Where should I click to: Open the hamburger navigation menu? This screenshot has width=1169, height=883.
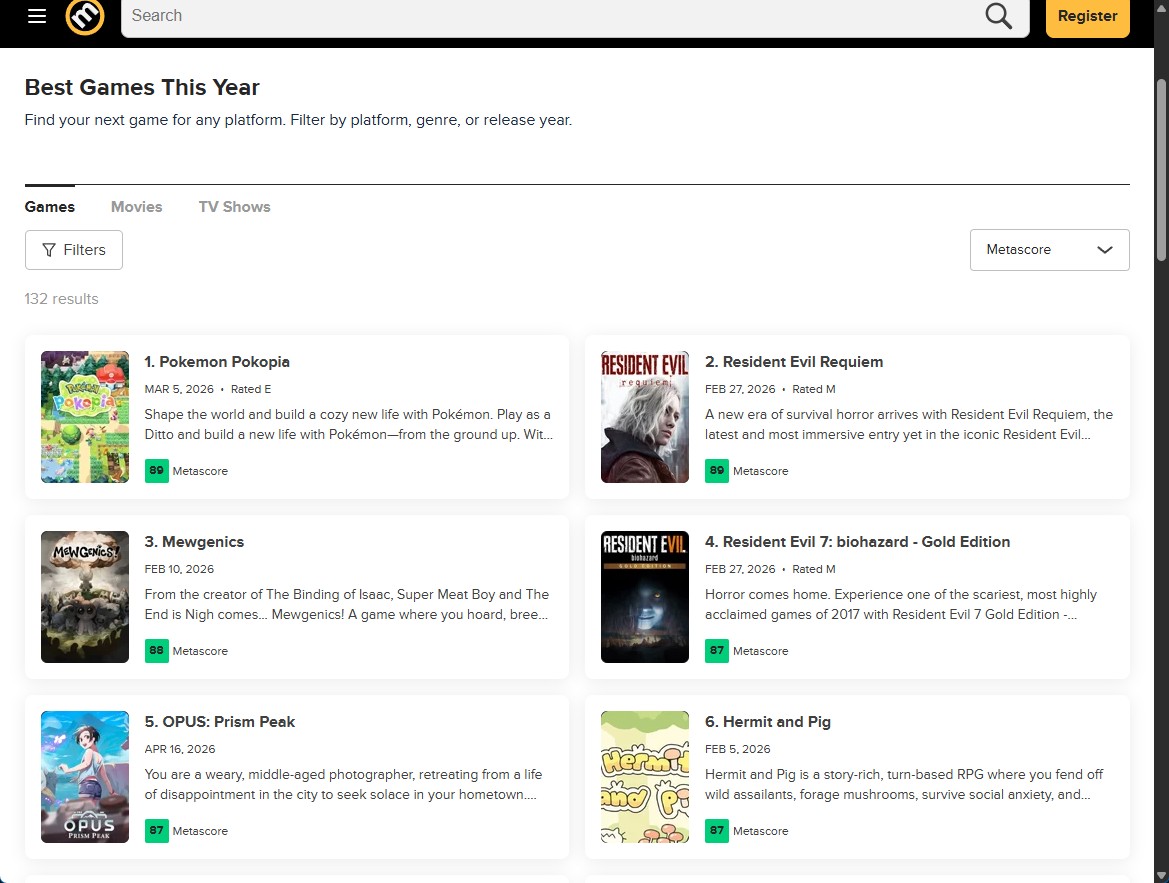(37, 16)
